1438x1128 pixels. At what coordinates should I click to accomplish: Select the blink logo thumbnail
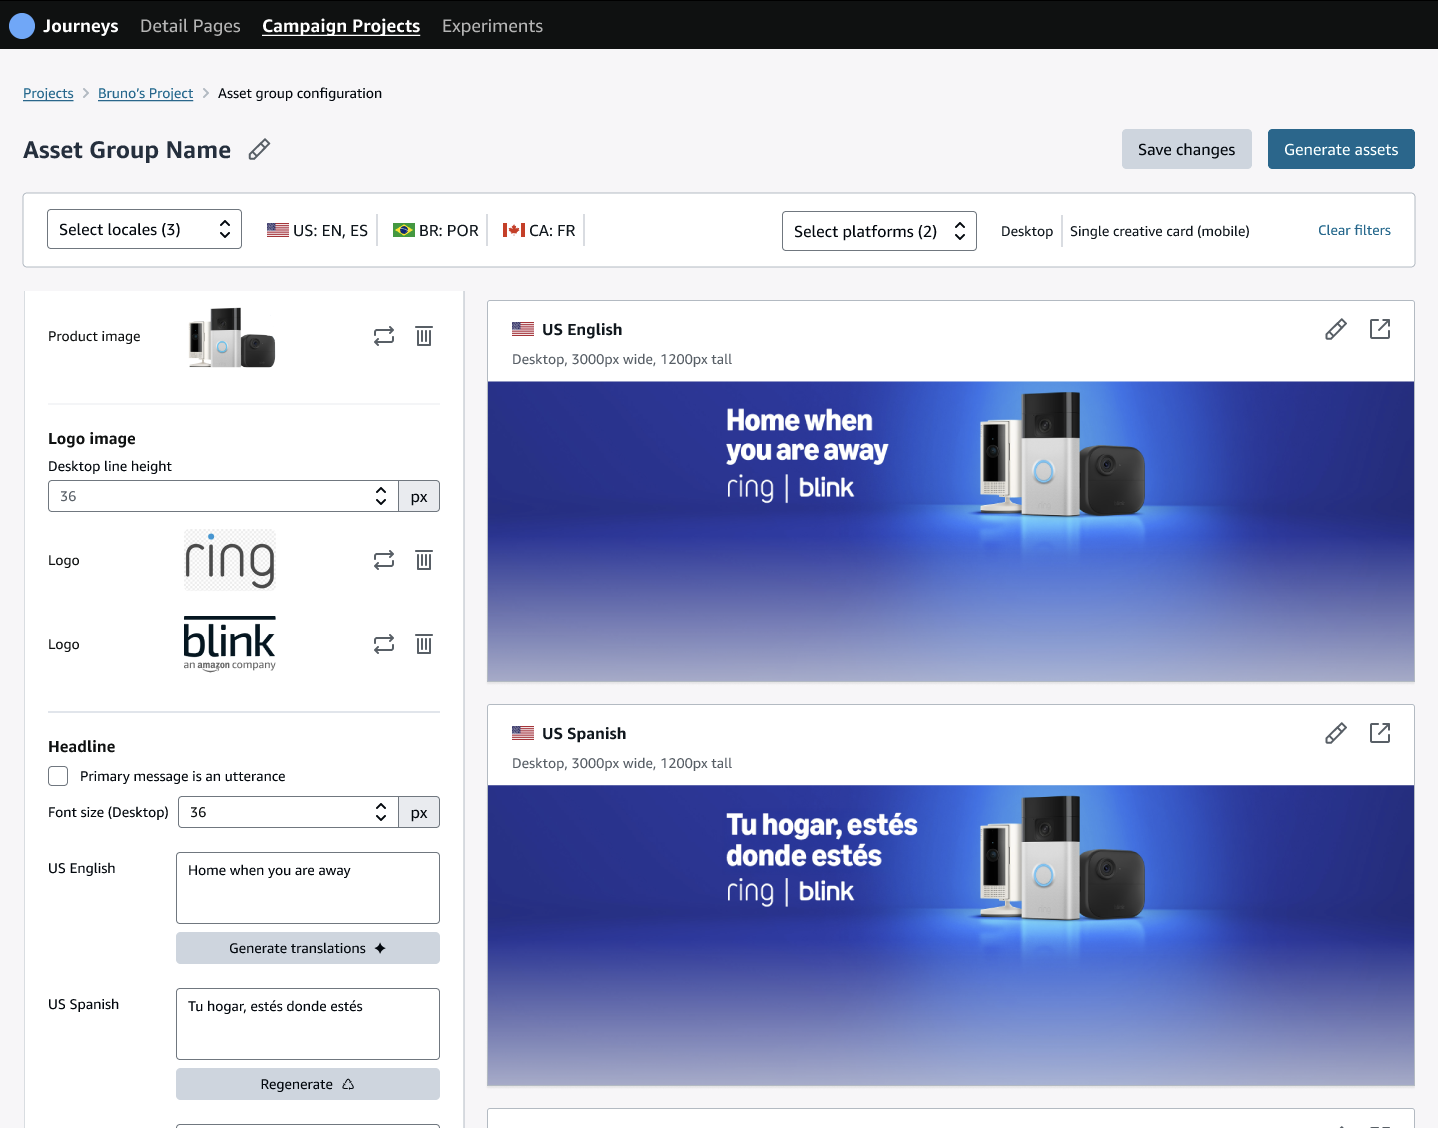230,644
